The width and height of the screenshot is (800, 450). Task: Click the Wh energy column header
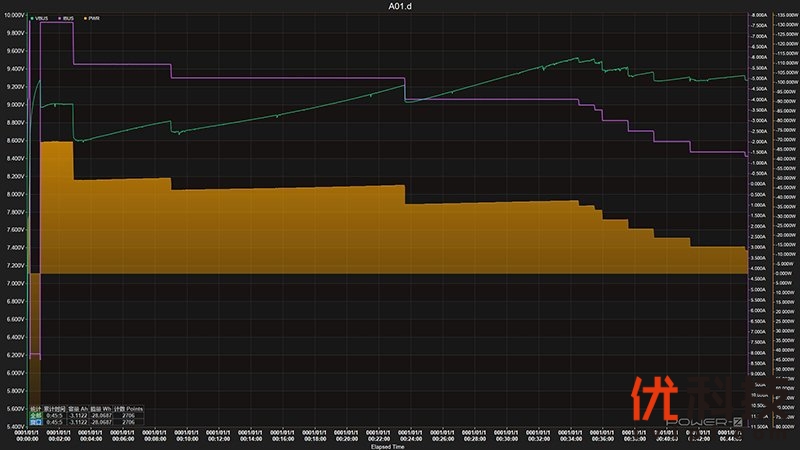tap(100, 408)
